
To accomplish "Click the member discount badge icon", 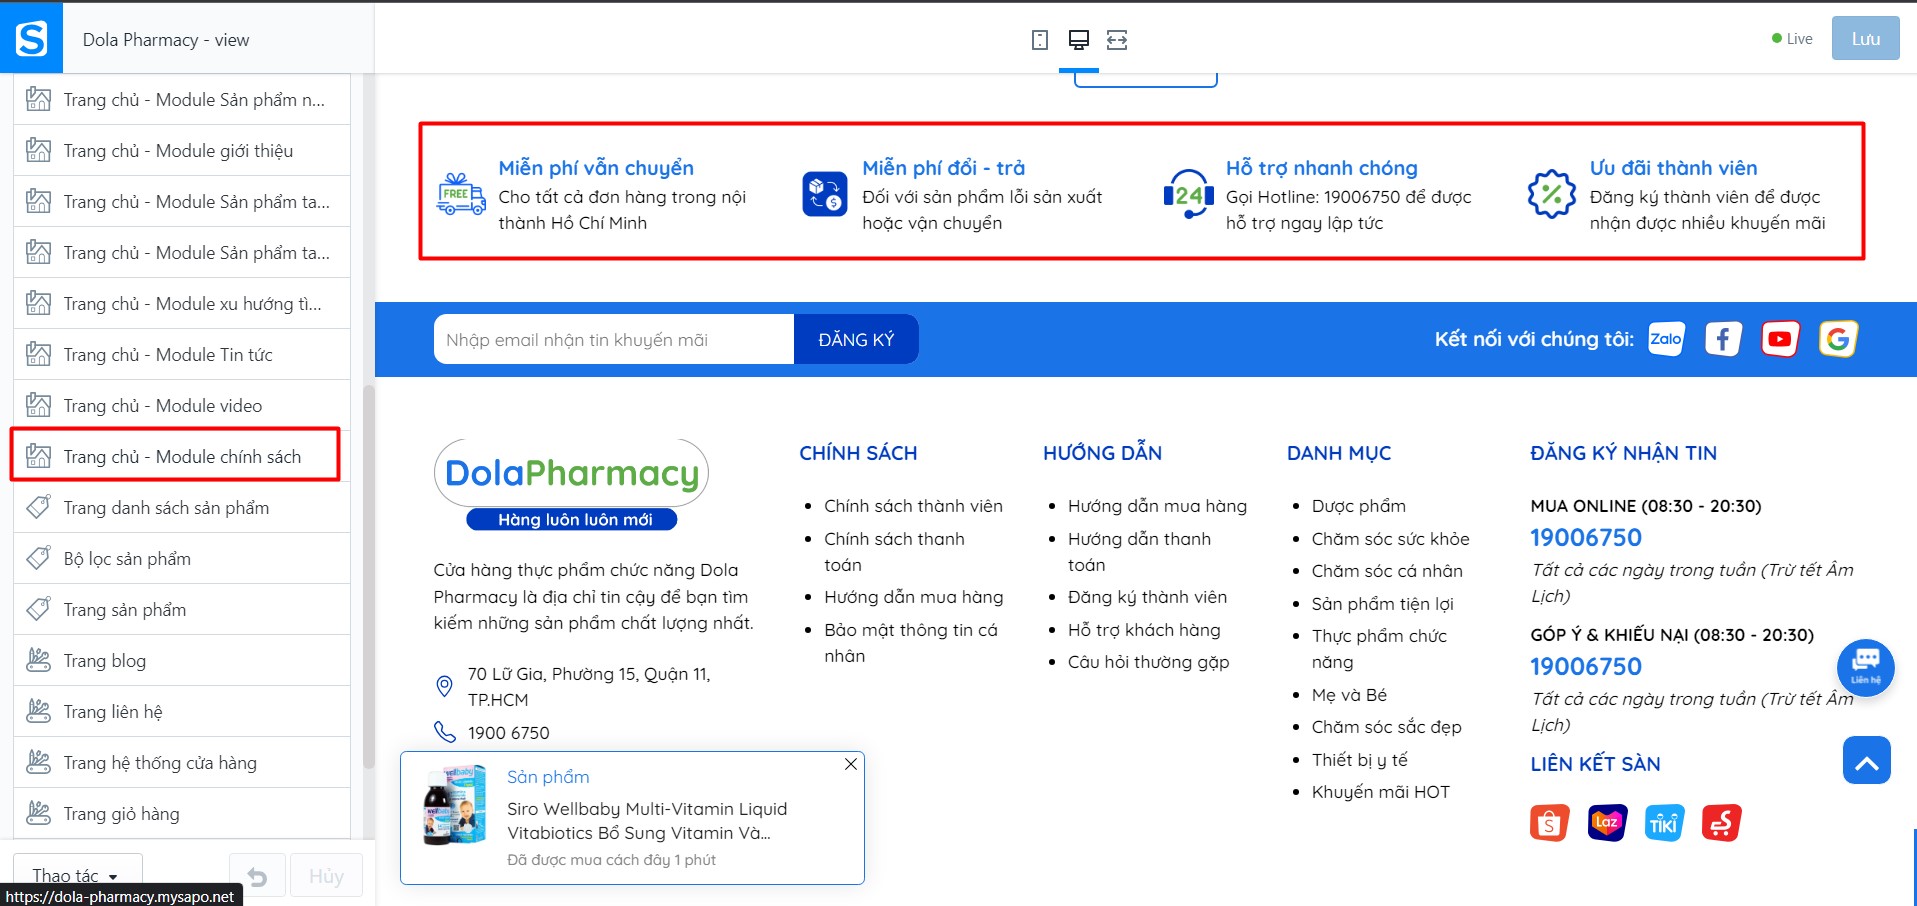I will point(1552,194).
